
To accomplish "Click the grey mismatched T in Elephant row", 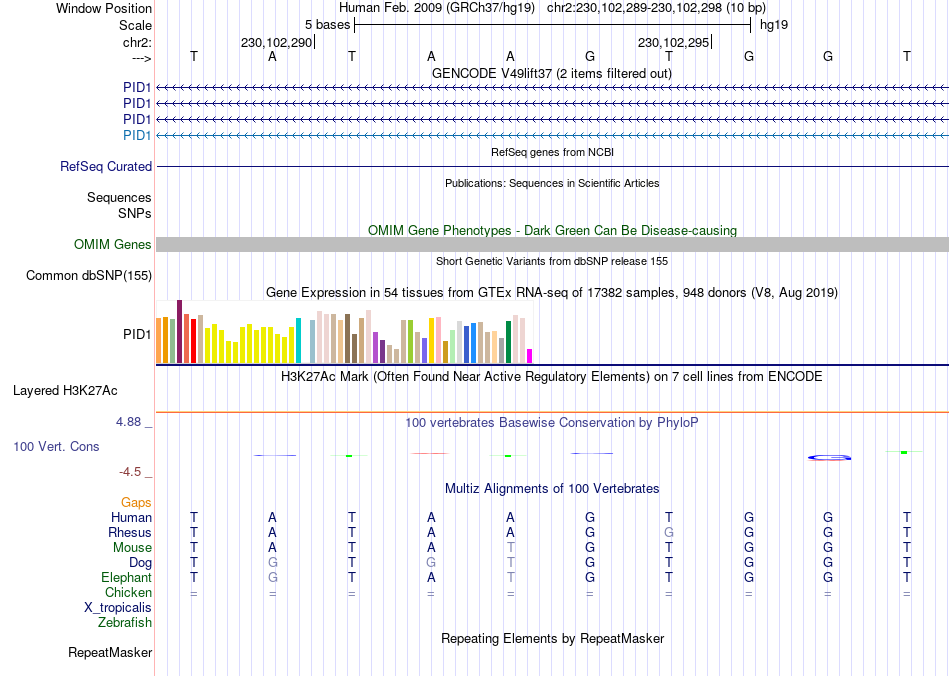I will pyautogui.click(x=511, y=577).
